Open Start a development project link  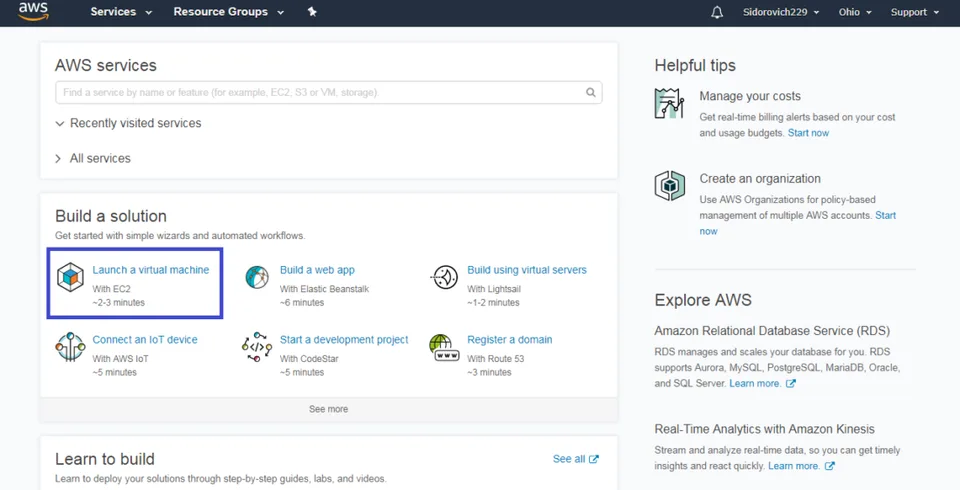pos(344,340)
